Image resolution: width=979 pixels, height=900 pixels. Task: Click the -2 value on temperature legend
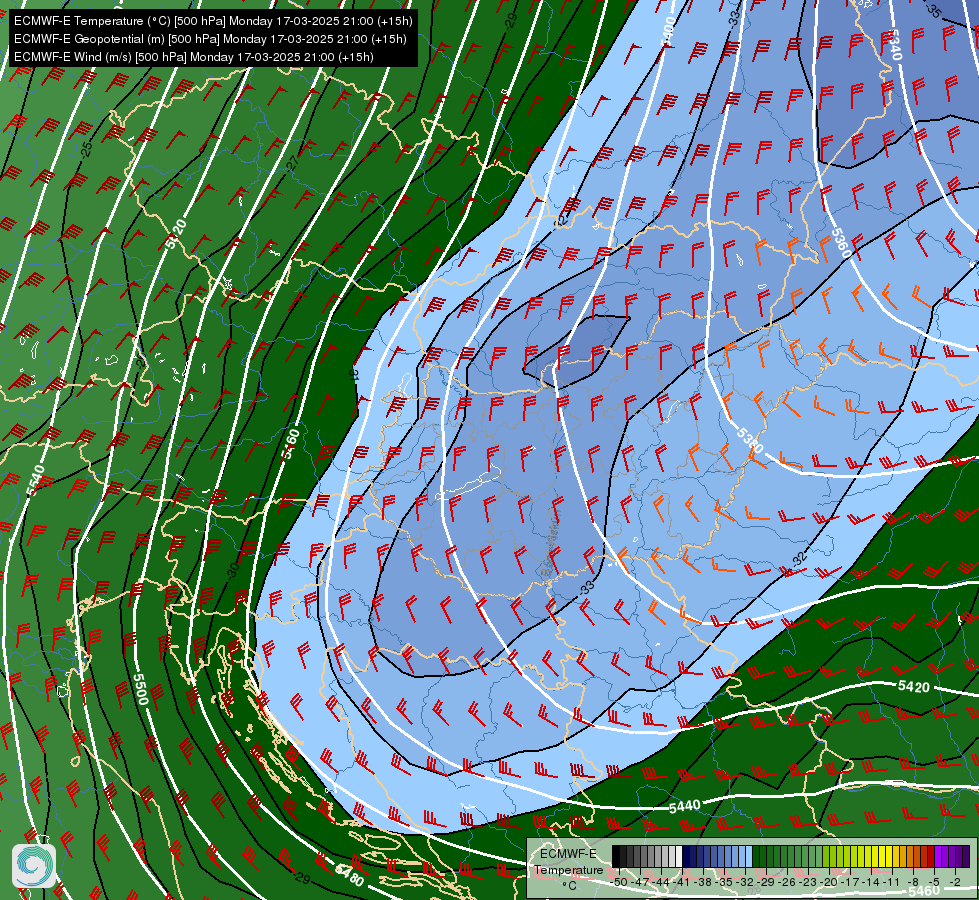955,882
